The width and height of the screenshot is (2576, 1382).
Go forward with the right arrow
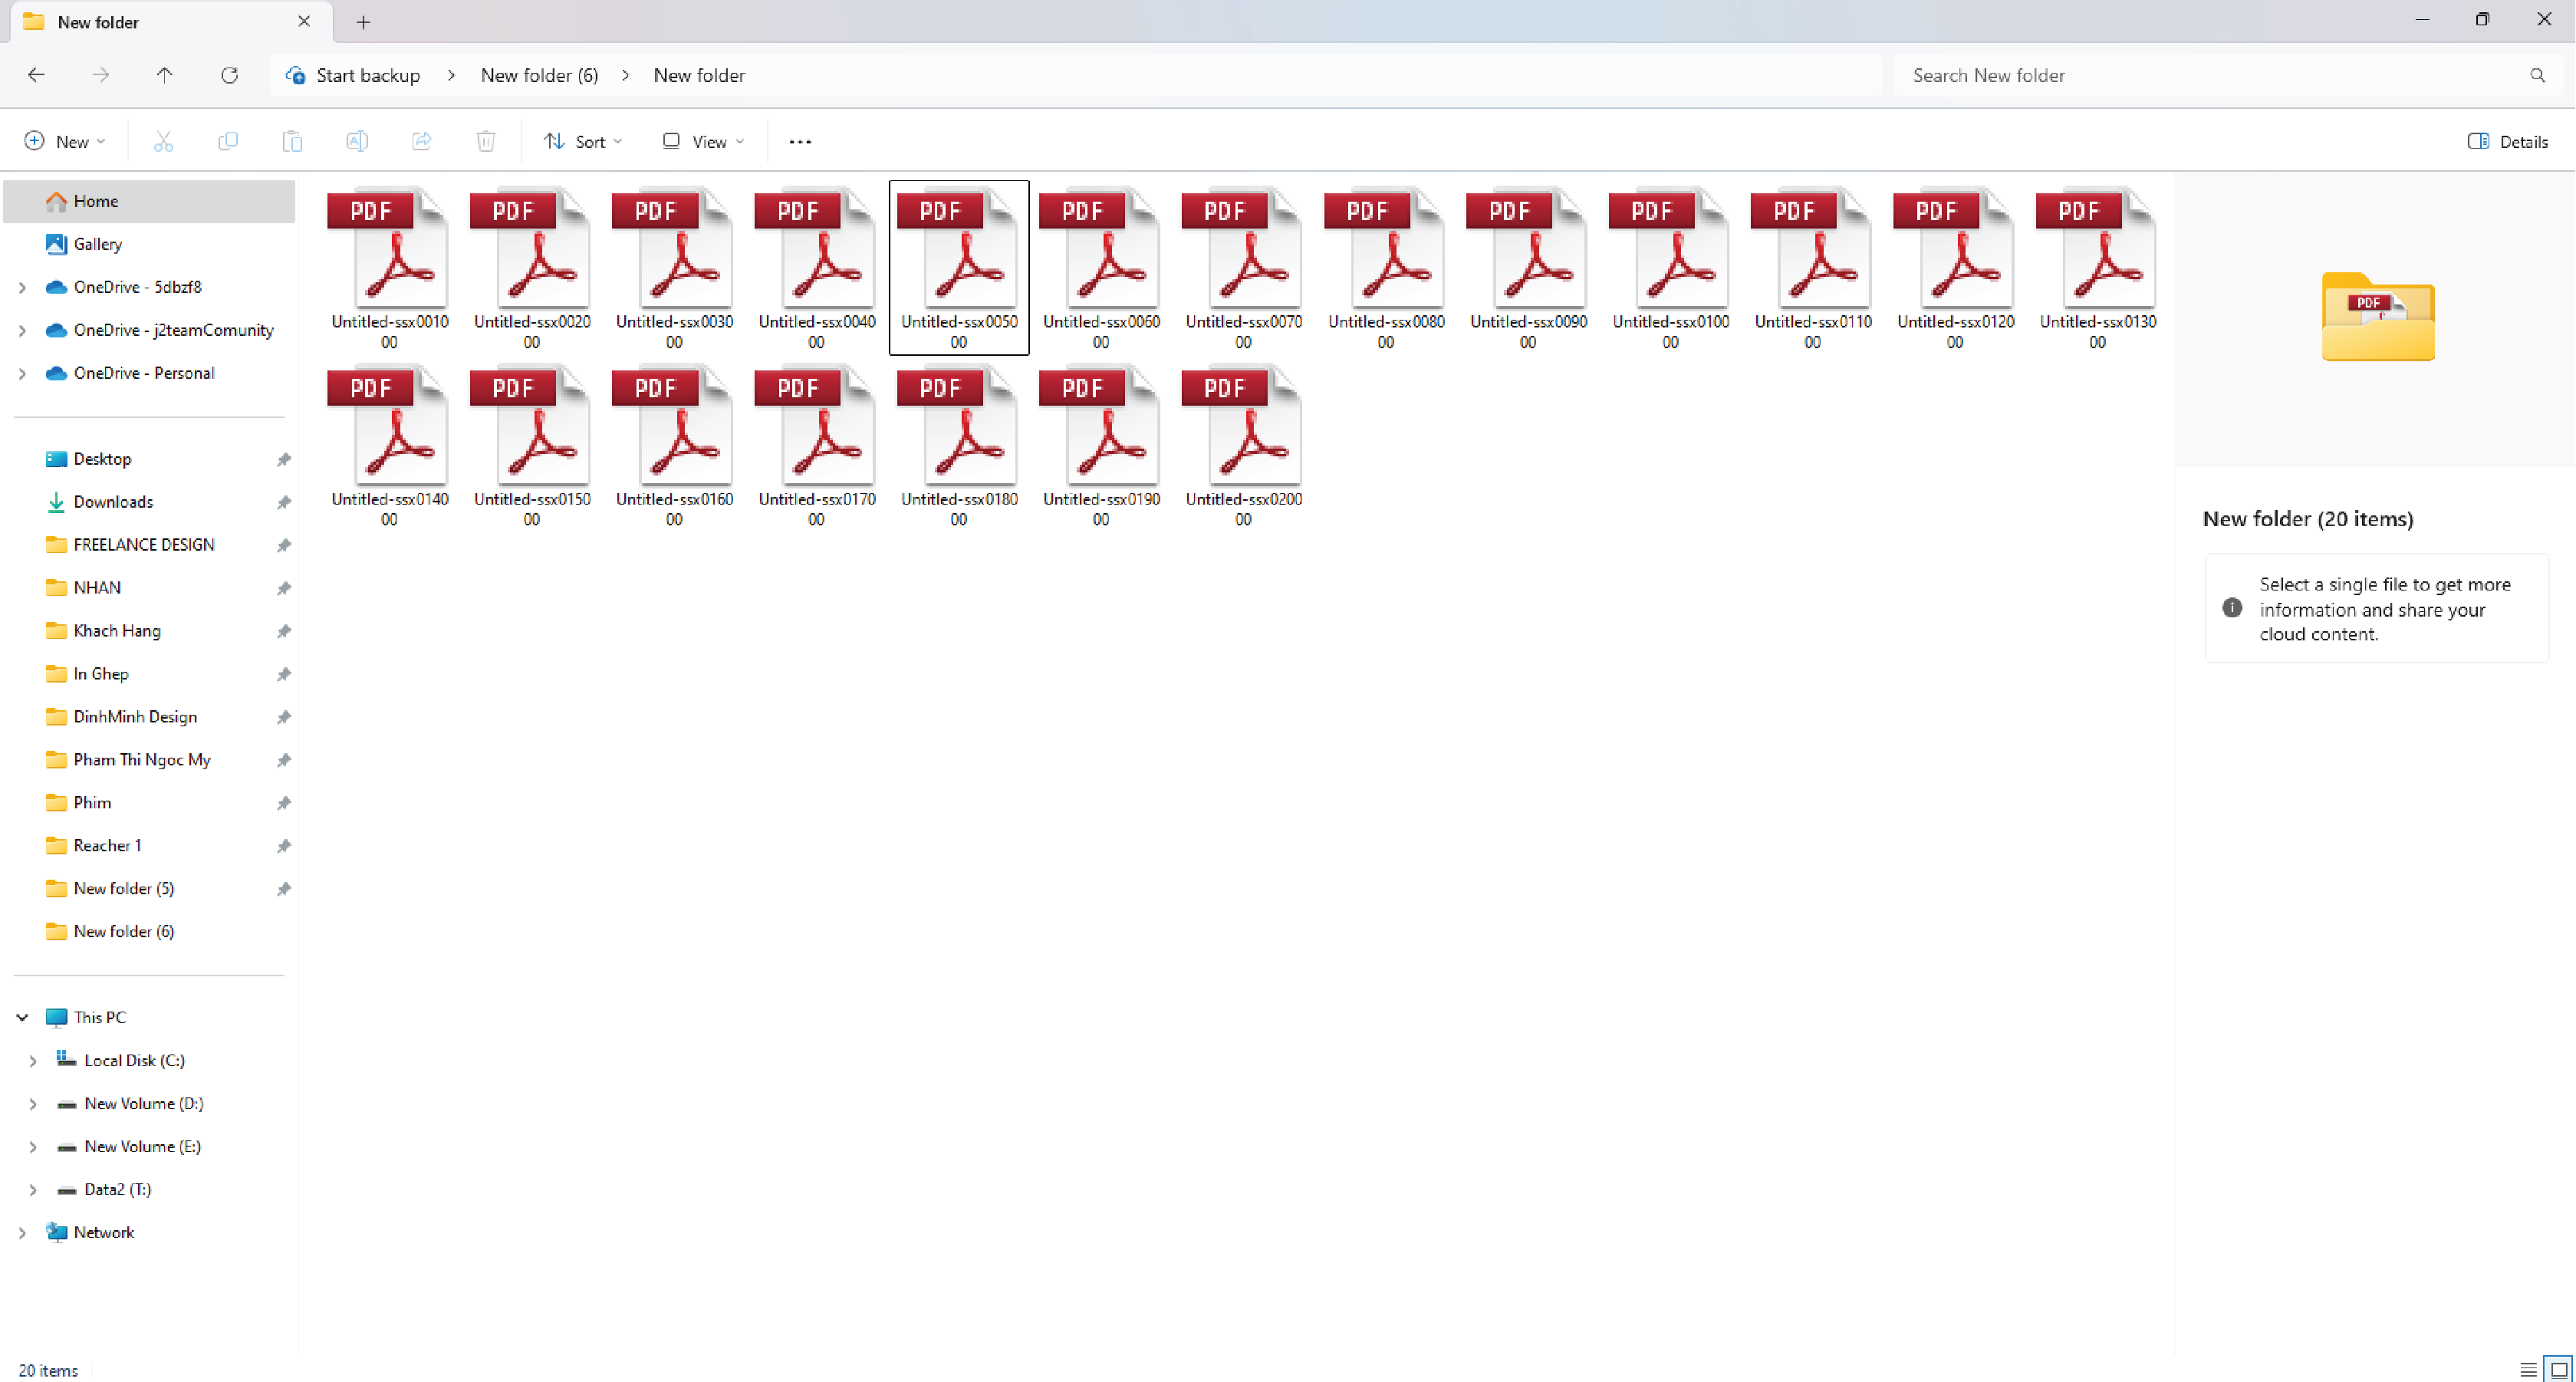pyautogui.click(x=100, y=75)
